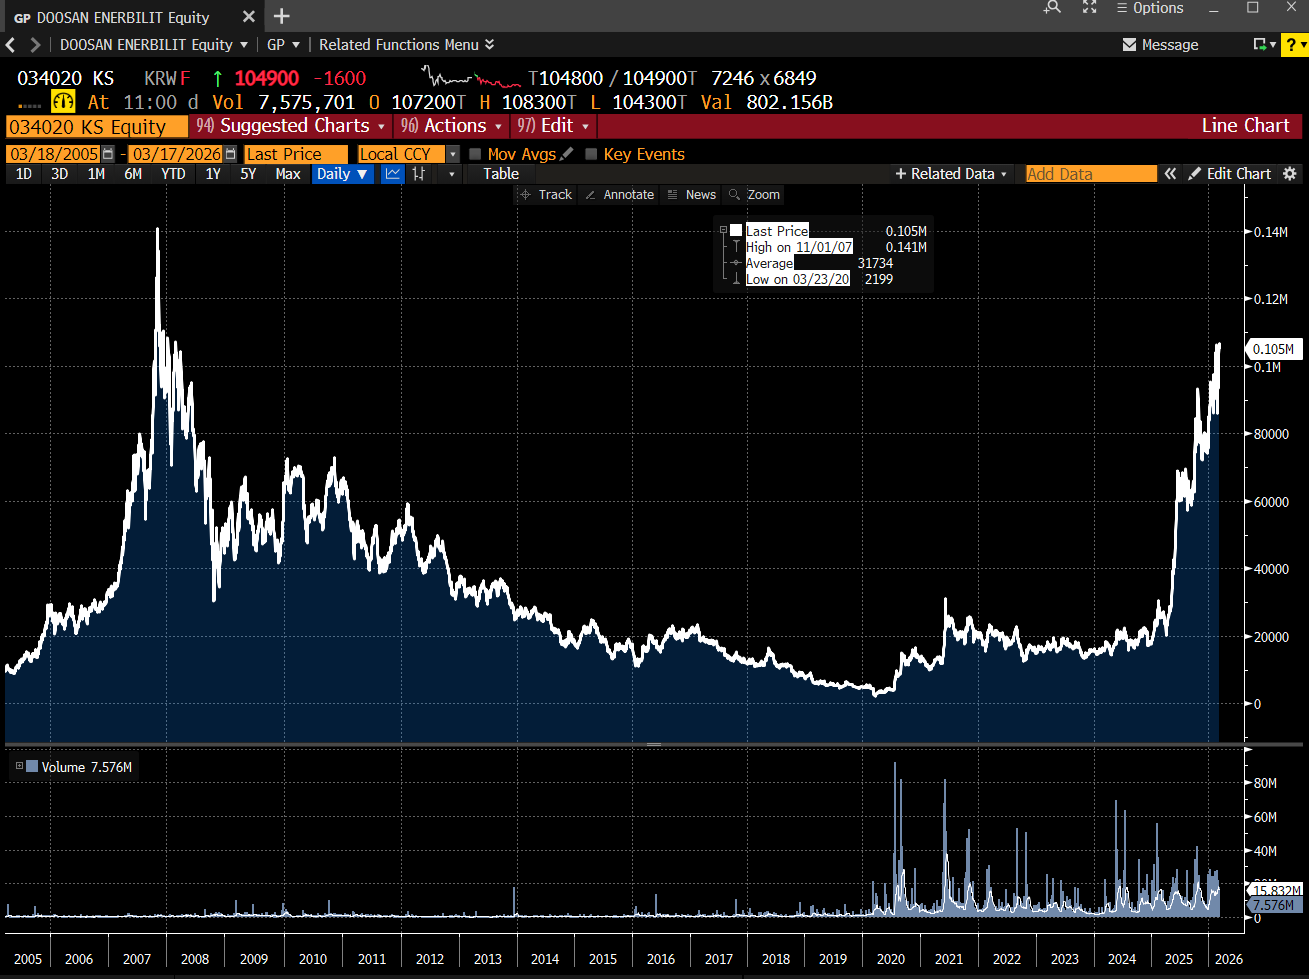Go forward with the right arrow
Screen dimensions: 1309x979
tap(35, 45)
